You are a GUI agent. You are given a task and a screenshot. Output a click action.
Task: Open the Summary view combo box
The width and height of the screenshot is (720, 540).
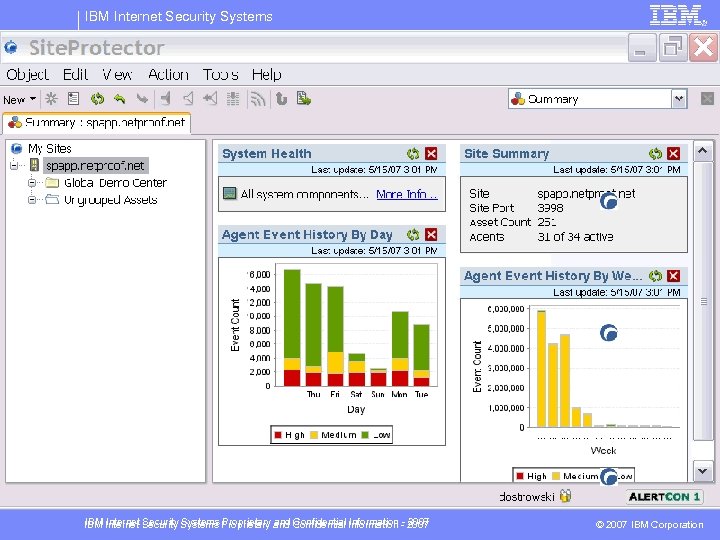(597, 99)
